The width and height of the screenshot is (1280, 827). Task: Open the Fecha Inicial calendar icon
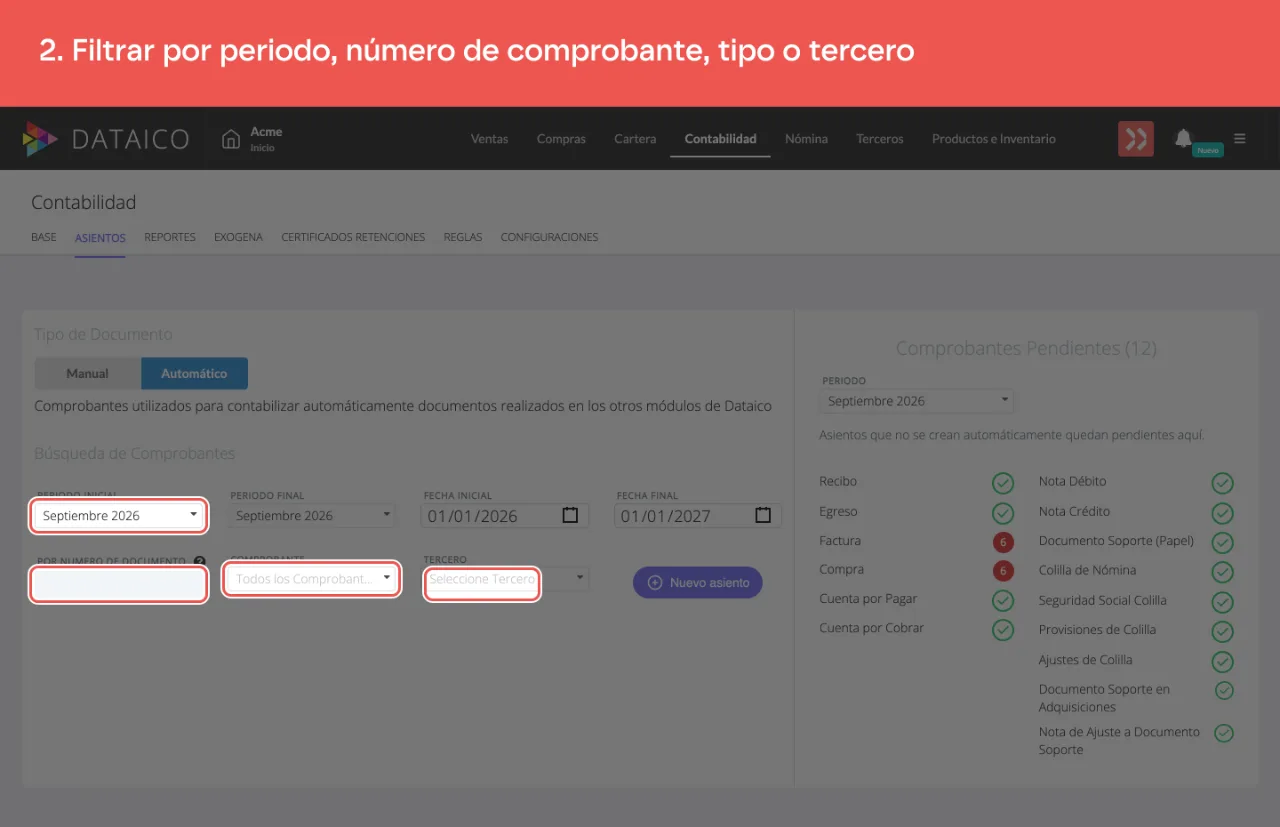coord(570,515)
